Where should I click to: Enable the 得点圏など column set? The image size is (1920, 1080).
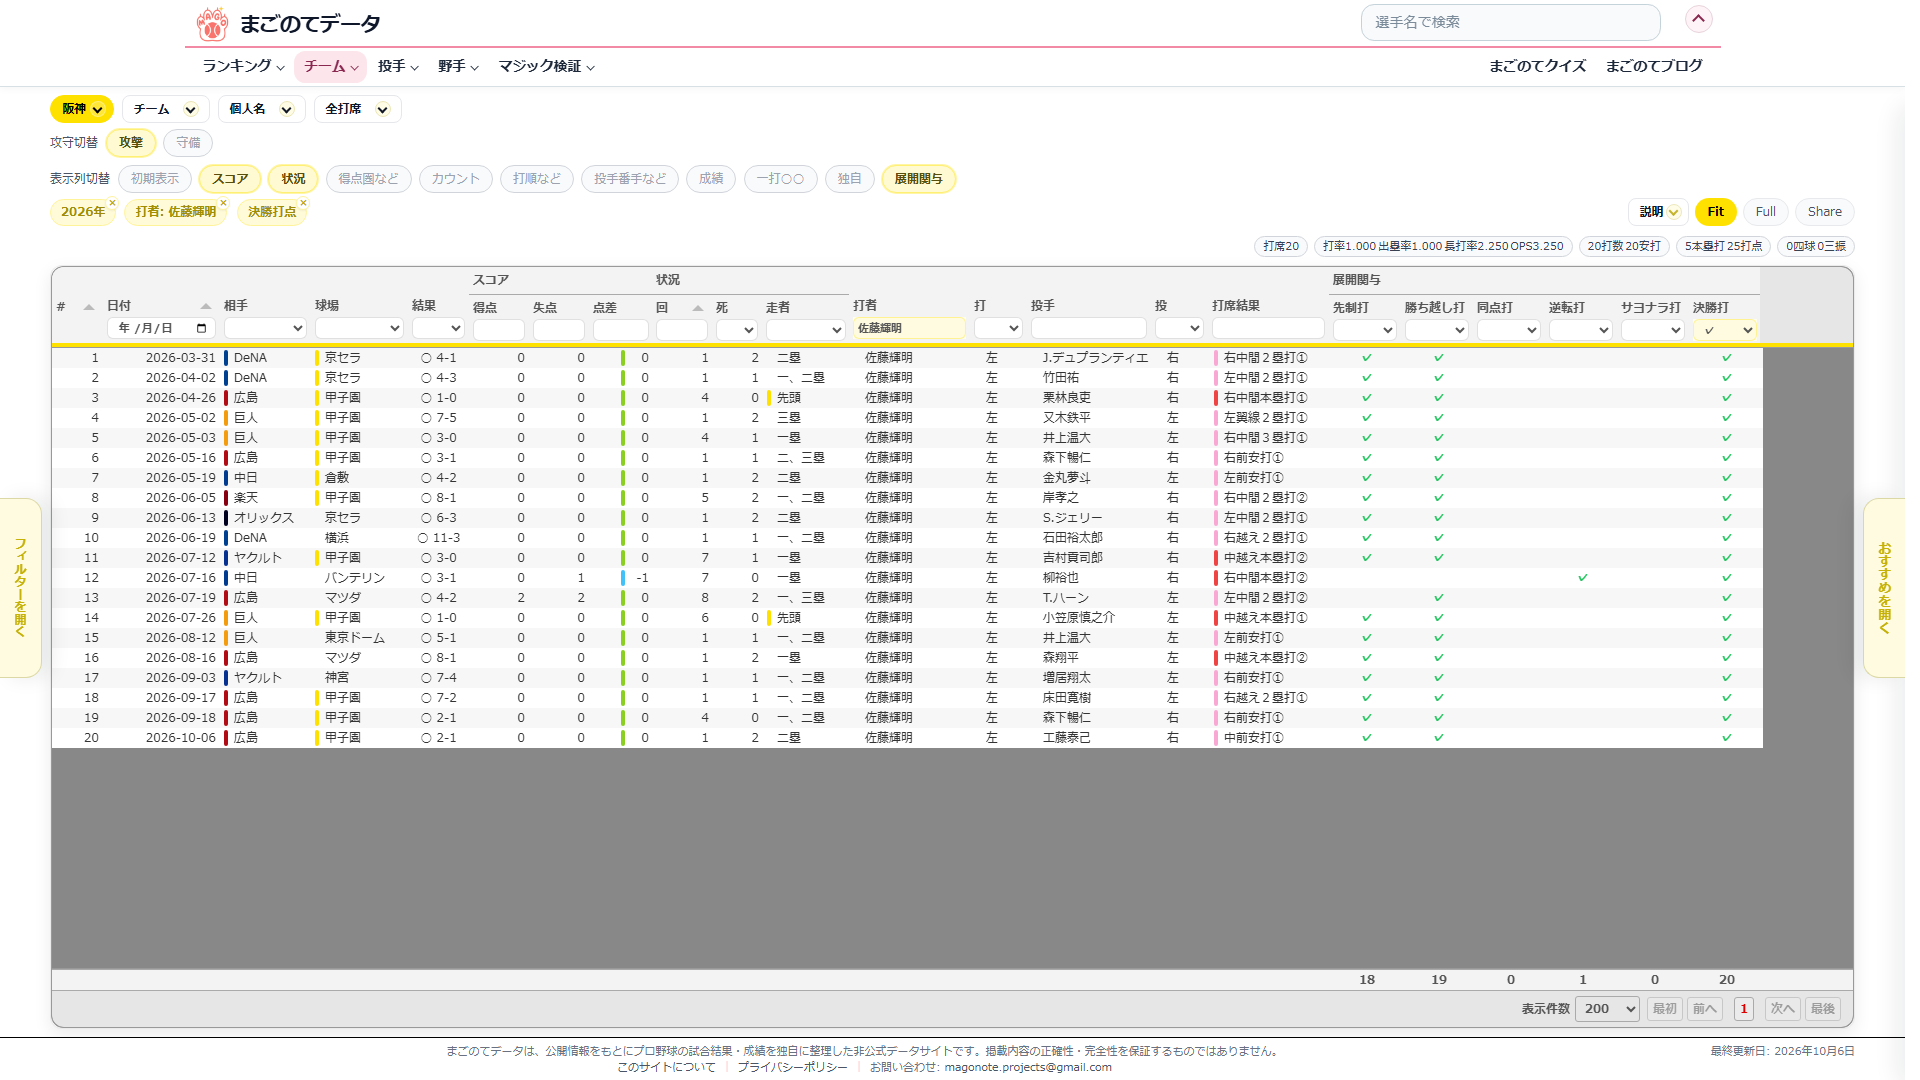click(368, 179)
